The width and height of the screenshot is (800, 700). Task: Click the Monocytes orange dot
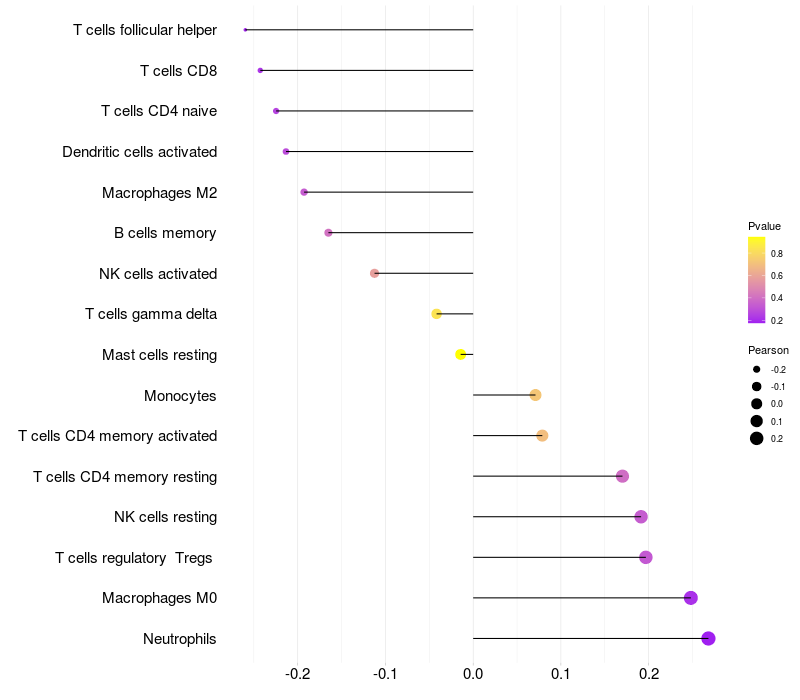pos(535,395)
